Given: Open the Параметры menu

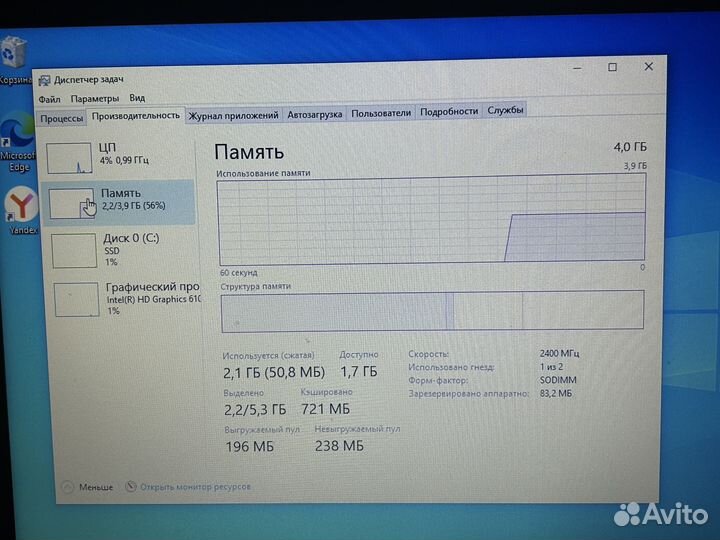Looking at the screenshot, I should [x=95, y=99].
